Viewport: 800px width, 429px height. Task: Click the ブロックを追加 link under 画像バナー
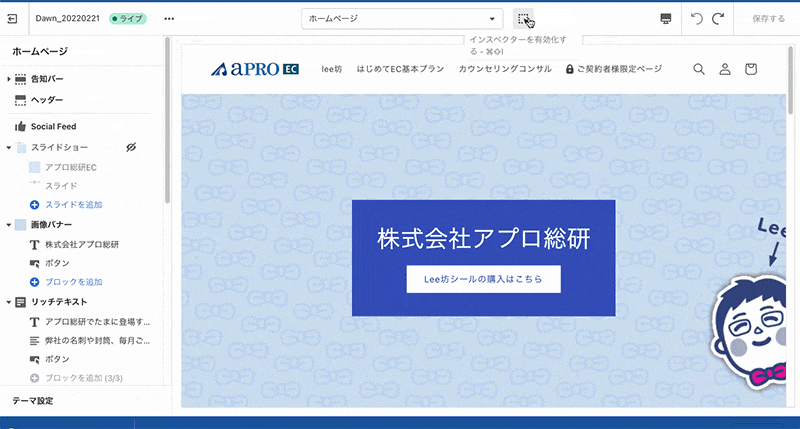click(x=74, y=282)
